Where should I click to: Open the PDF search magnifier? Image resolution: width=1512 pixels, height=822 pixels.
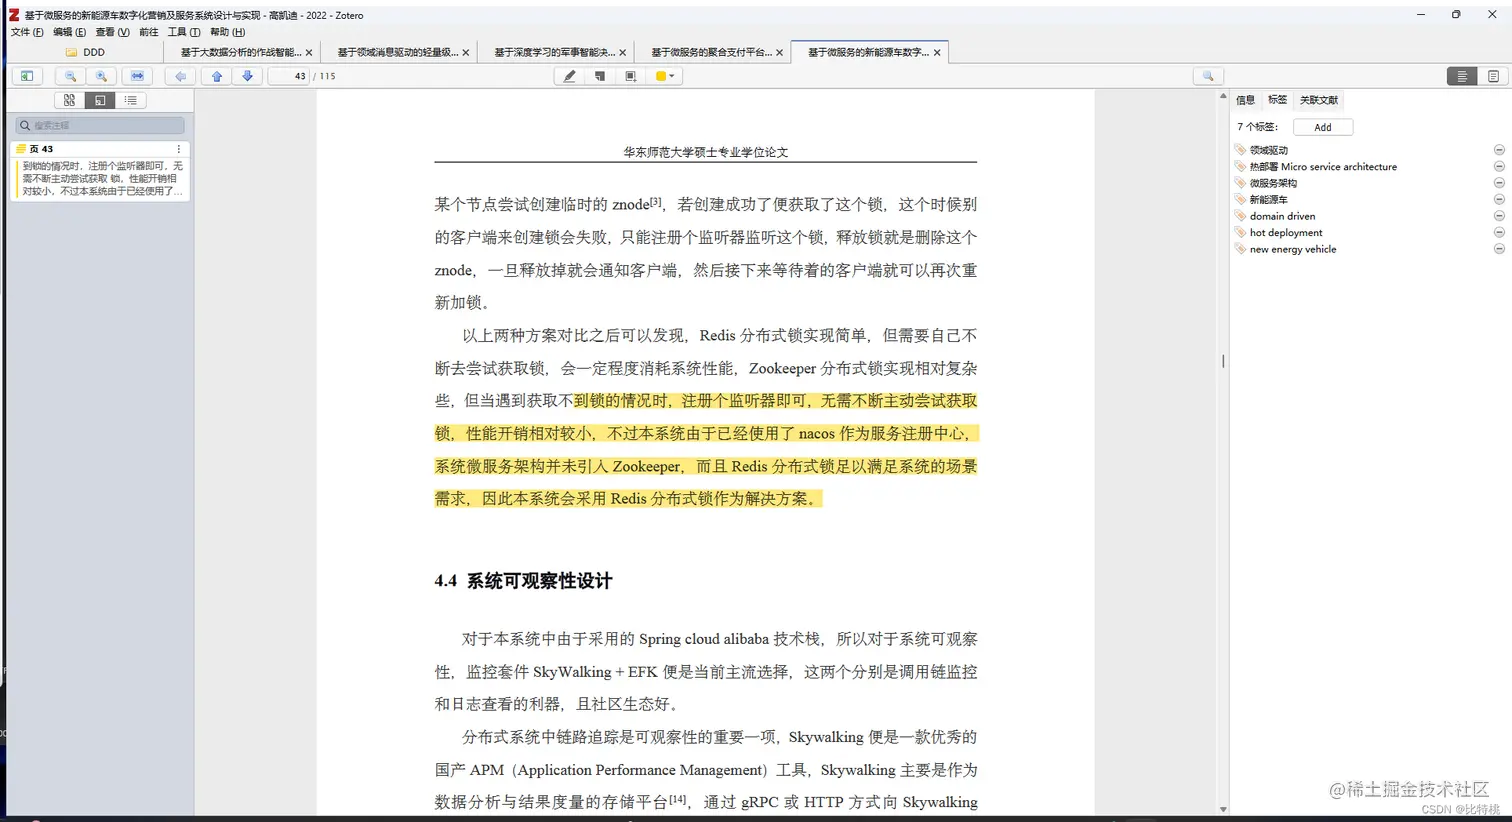click(1207, 75)
